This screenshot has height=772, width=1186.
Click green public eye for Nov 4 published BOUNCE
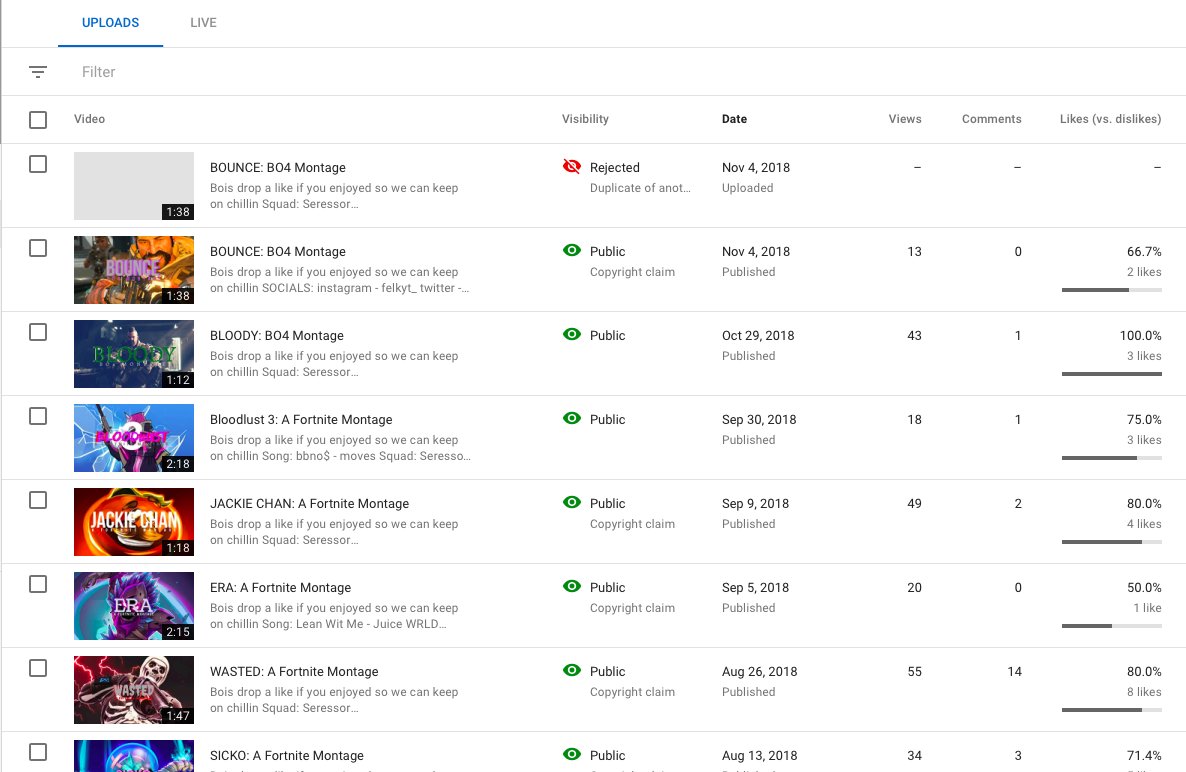[x=572, y=250]
